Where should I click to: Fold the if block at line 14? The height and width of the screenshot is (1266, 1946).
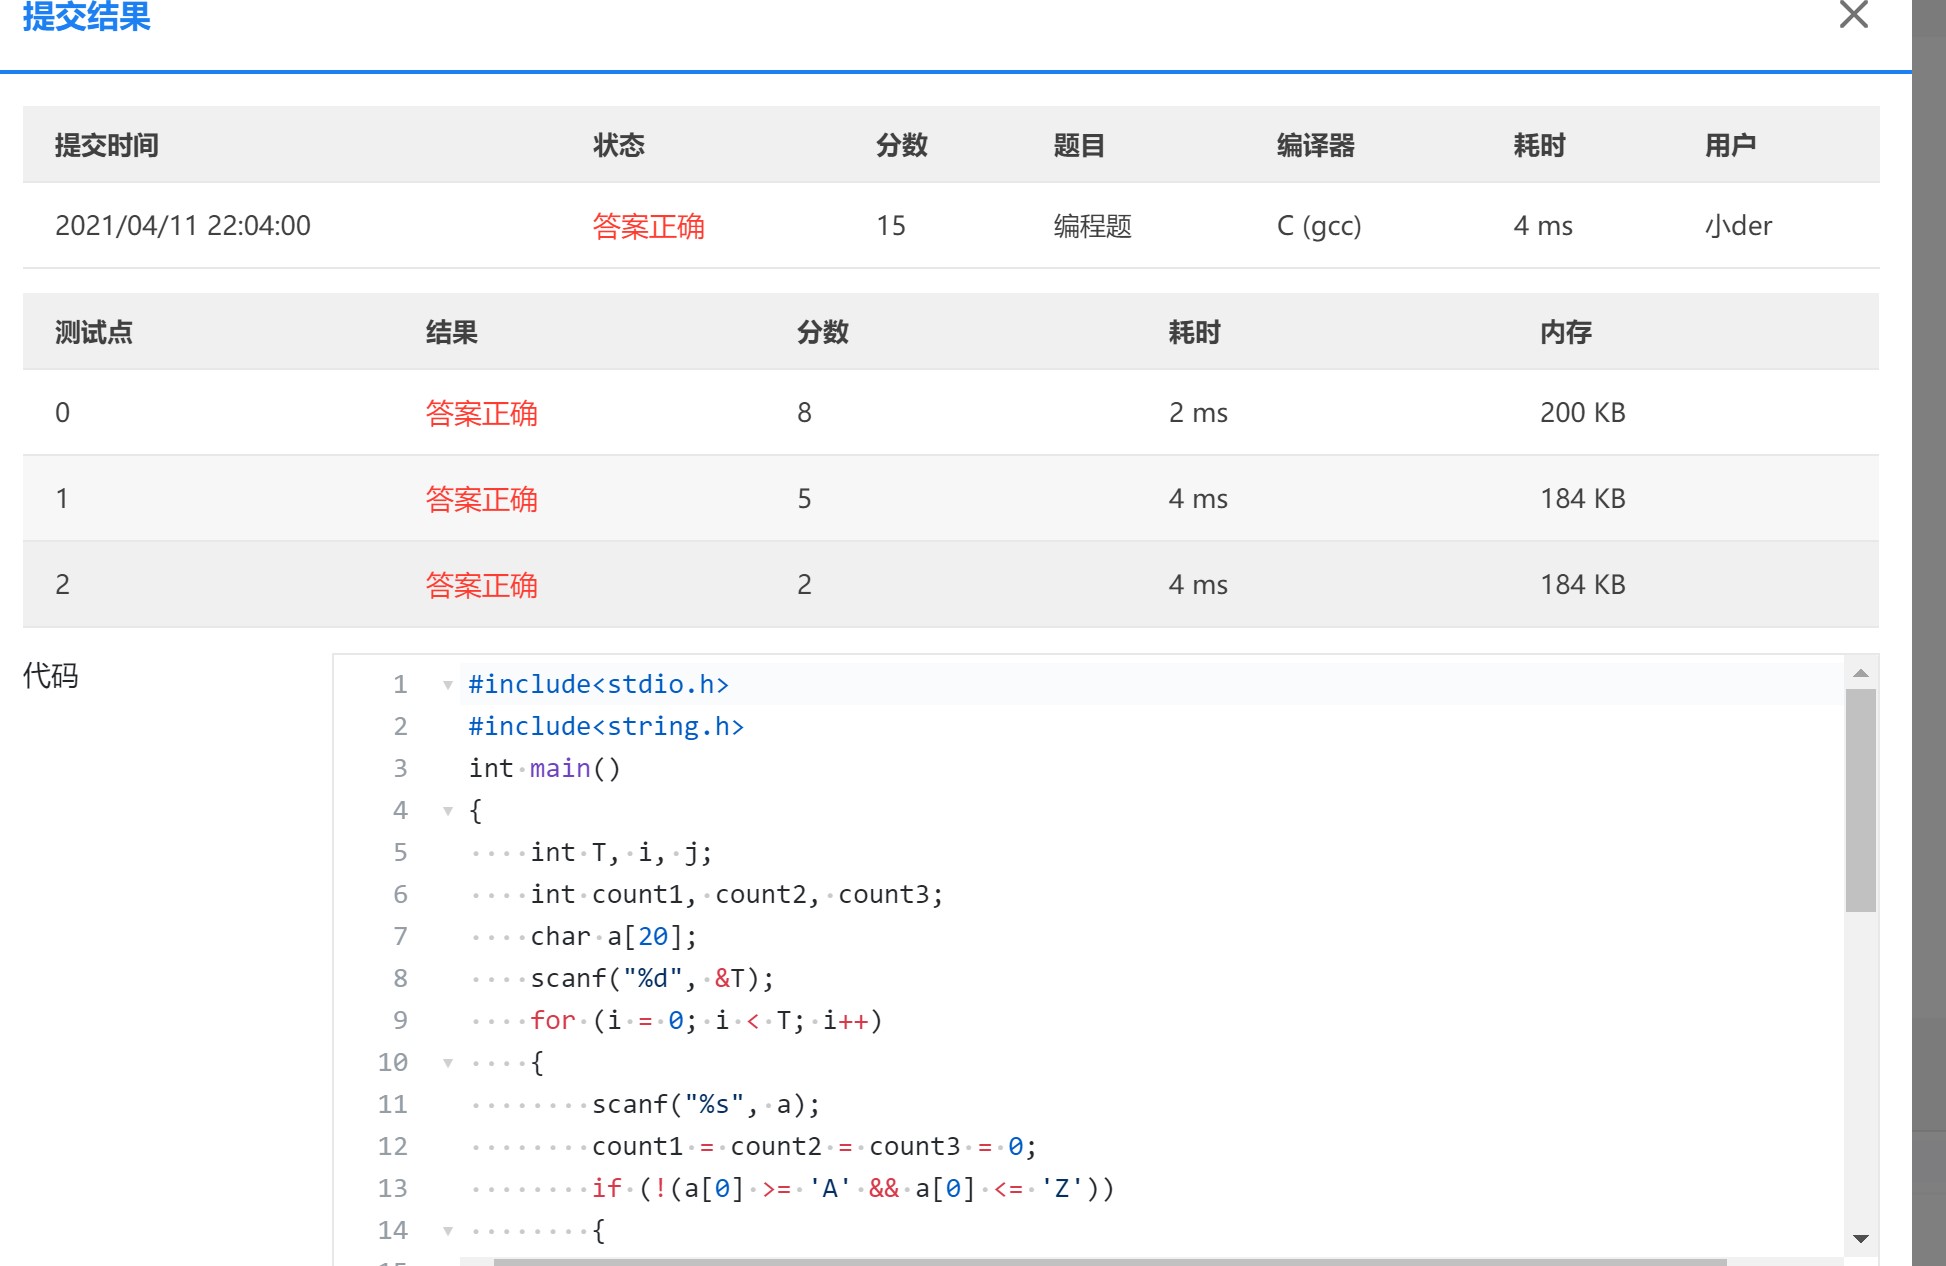pyautogui.click(x=447, y=1231)
